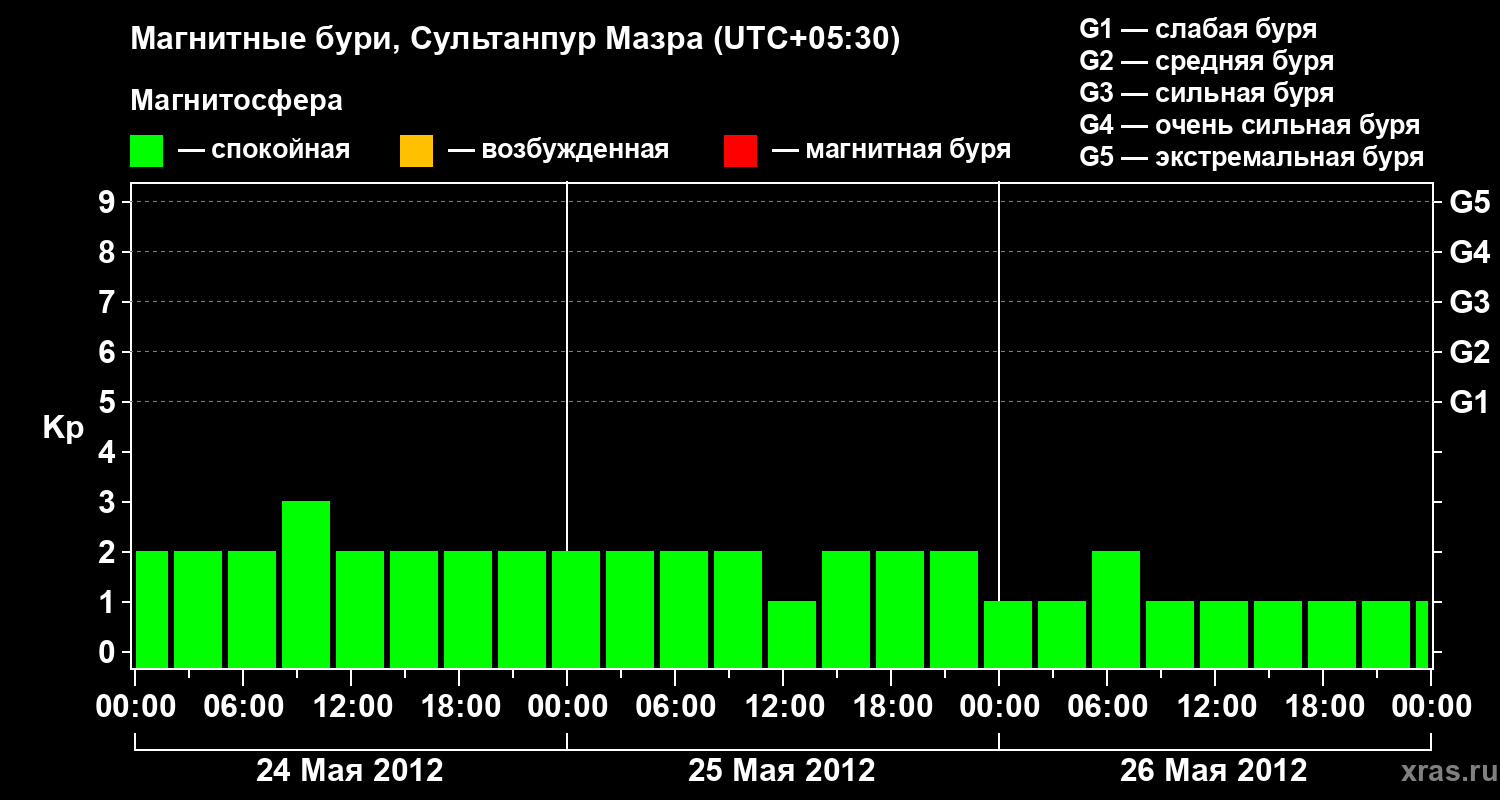Click the '18:00' time label under 24 May

point(459,706)
